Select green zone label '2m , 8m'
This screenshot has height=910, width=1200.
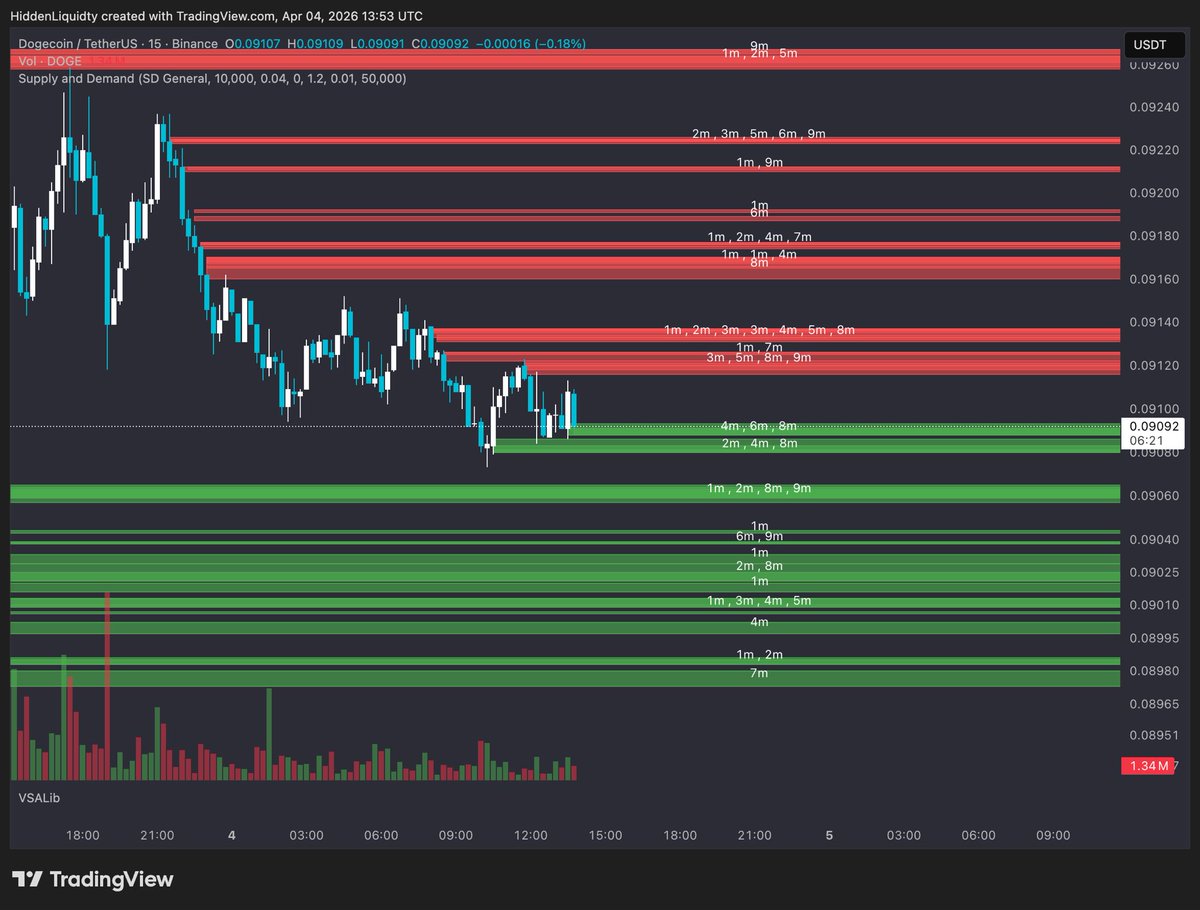[x=759, y=566]
